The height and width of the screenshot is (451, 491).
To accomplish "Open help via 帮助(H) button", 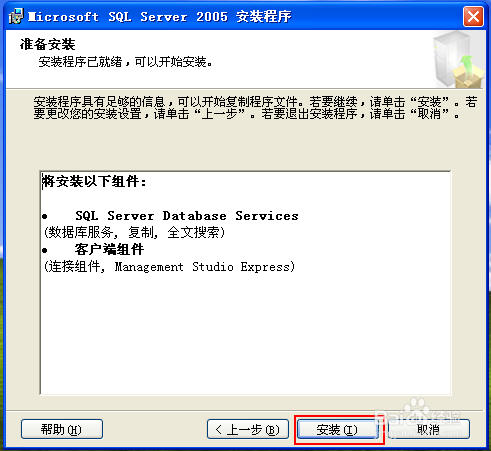I will [62, 429].
